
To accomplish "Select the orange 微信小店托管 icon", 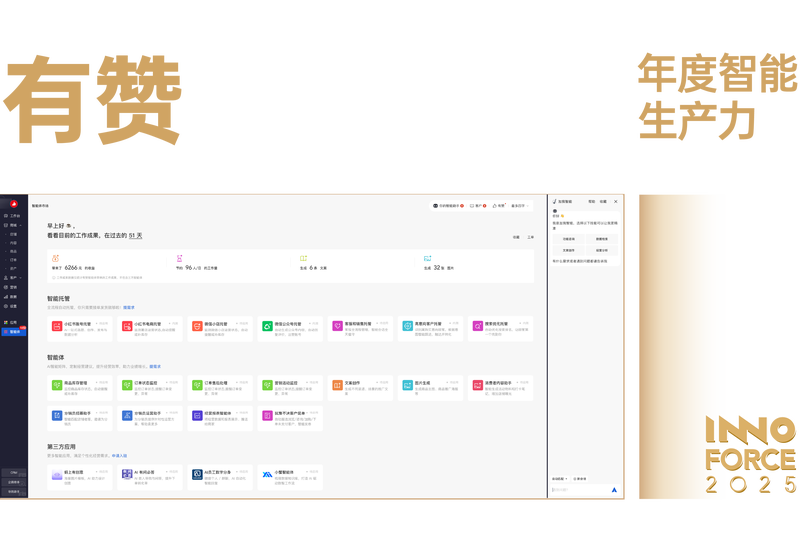I will [197, 326].
